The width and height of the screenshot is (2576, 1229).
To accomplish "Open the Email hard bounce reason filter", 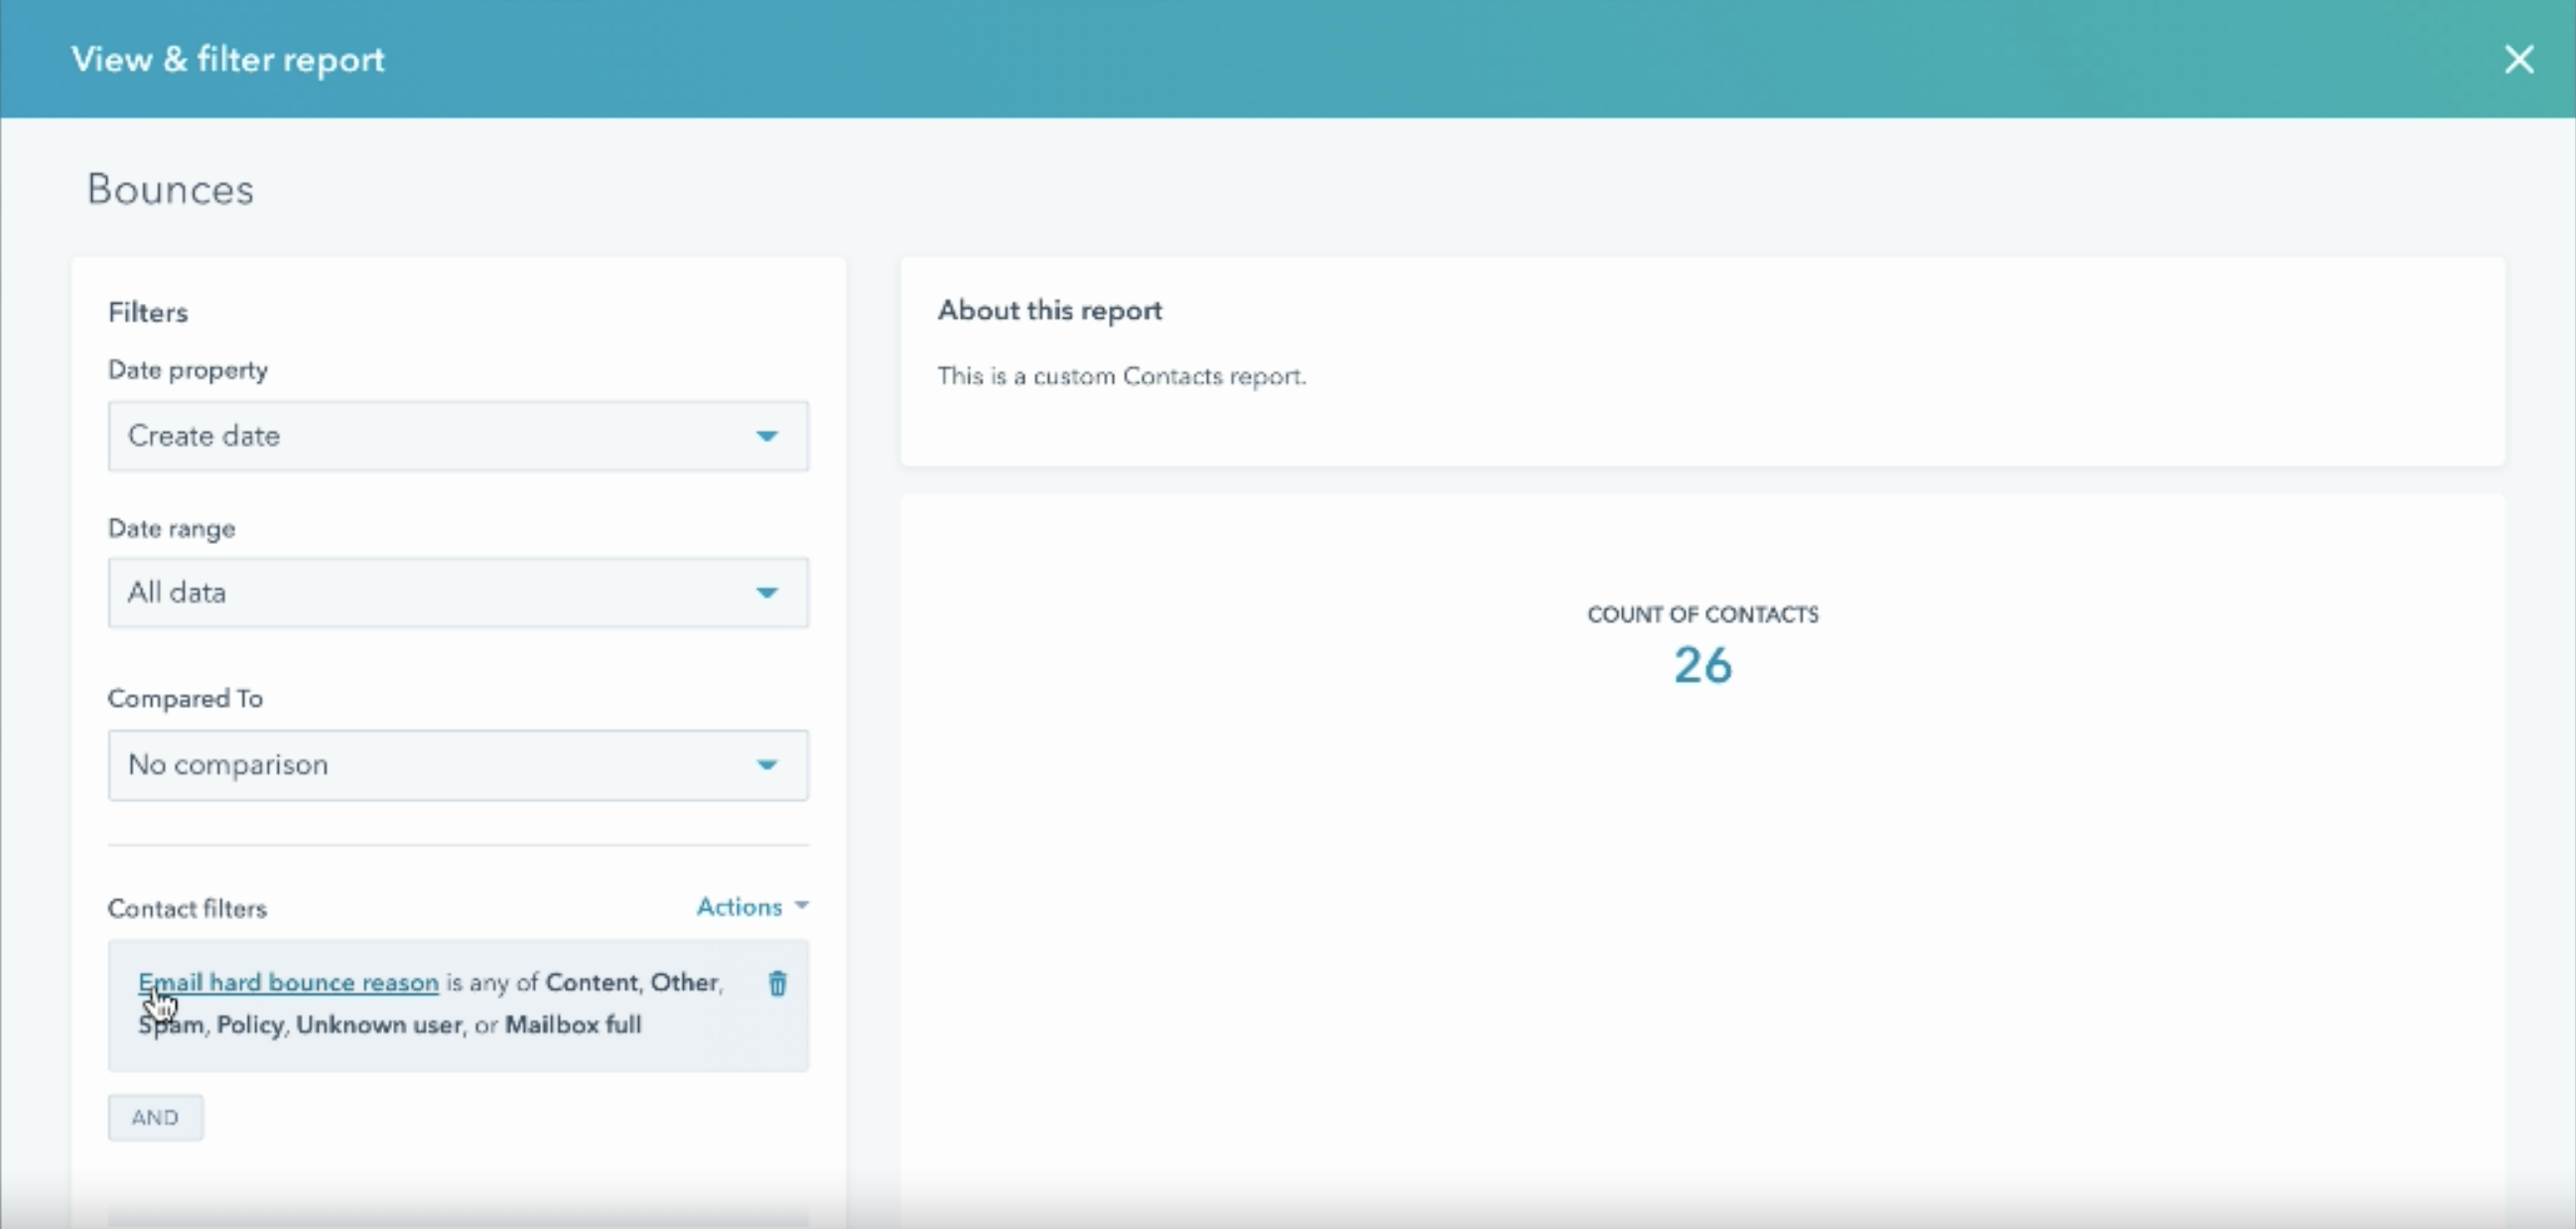I will (287, 982).
